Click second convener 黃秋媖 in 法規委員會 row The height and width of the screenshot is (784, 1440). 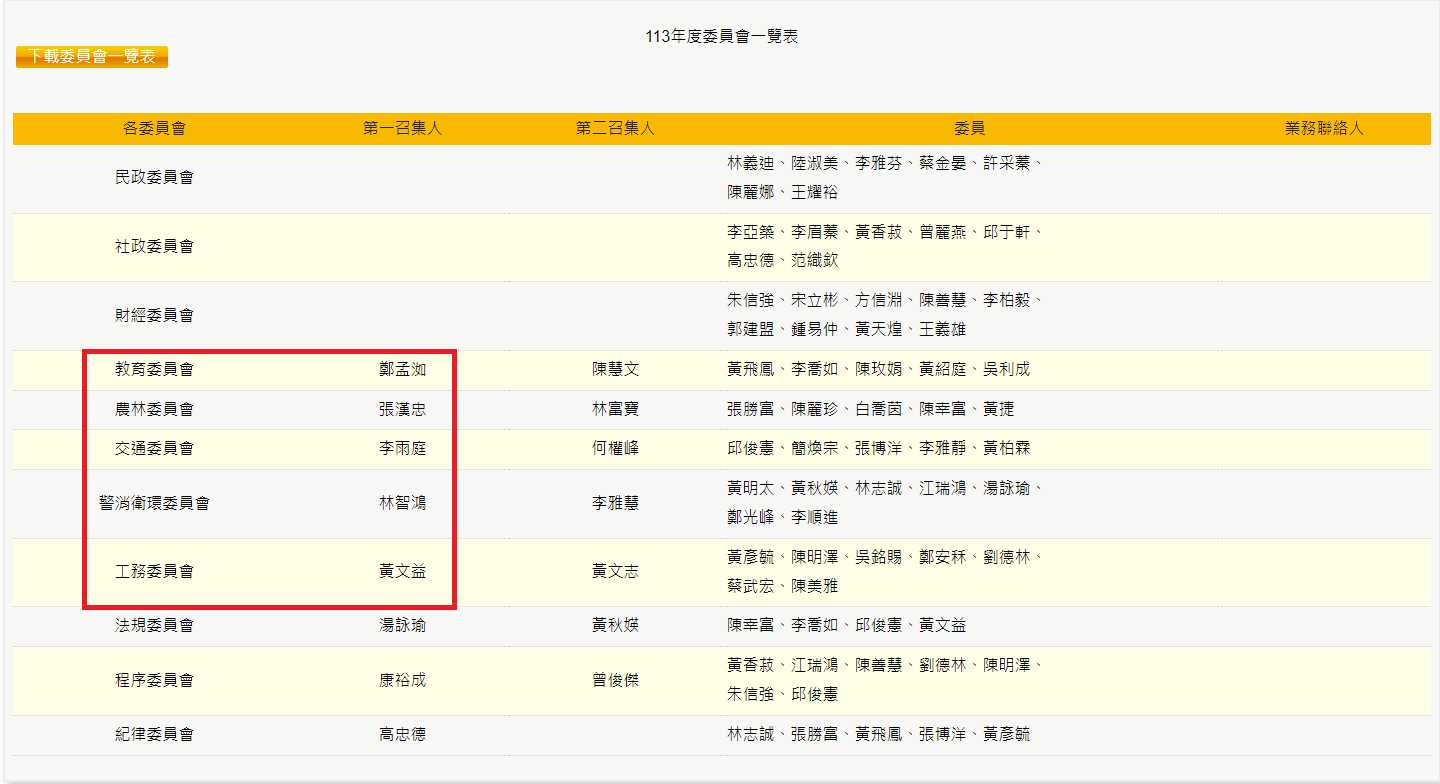tap(615, 626)
